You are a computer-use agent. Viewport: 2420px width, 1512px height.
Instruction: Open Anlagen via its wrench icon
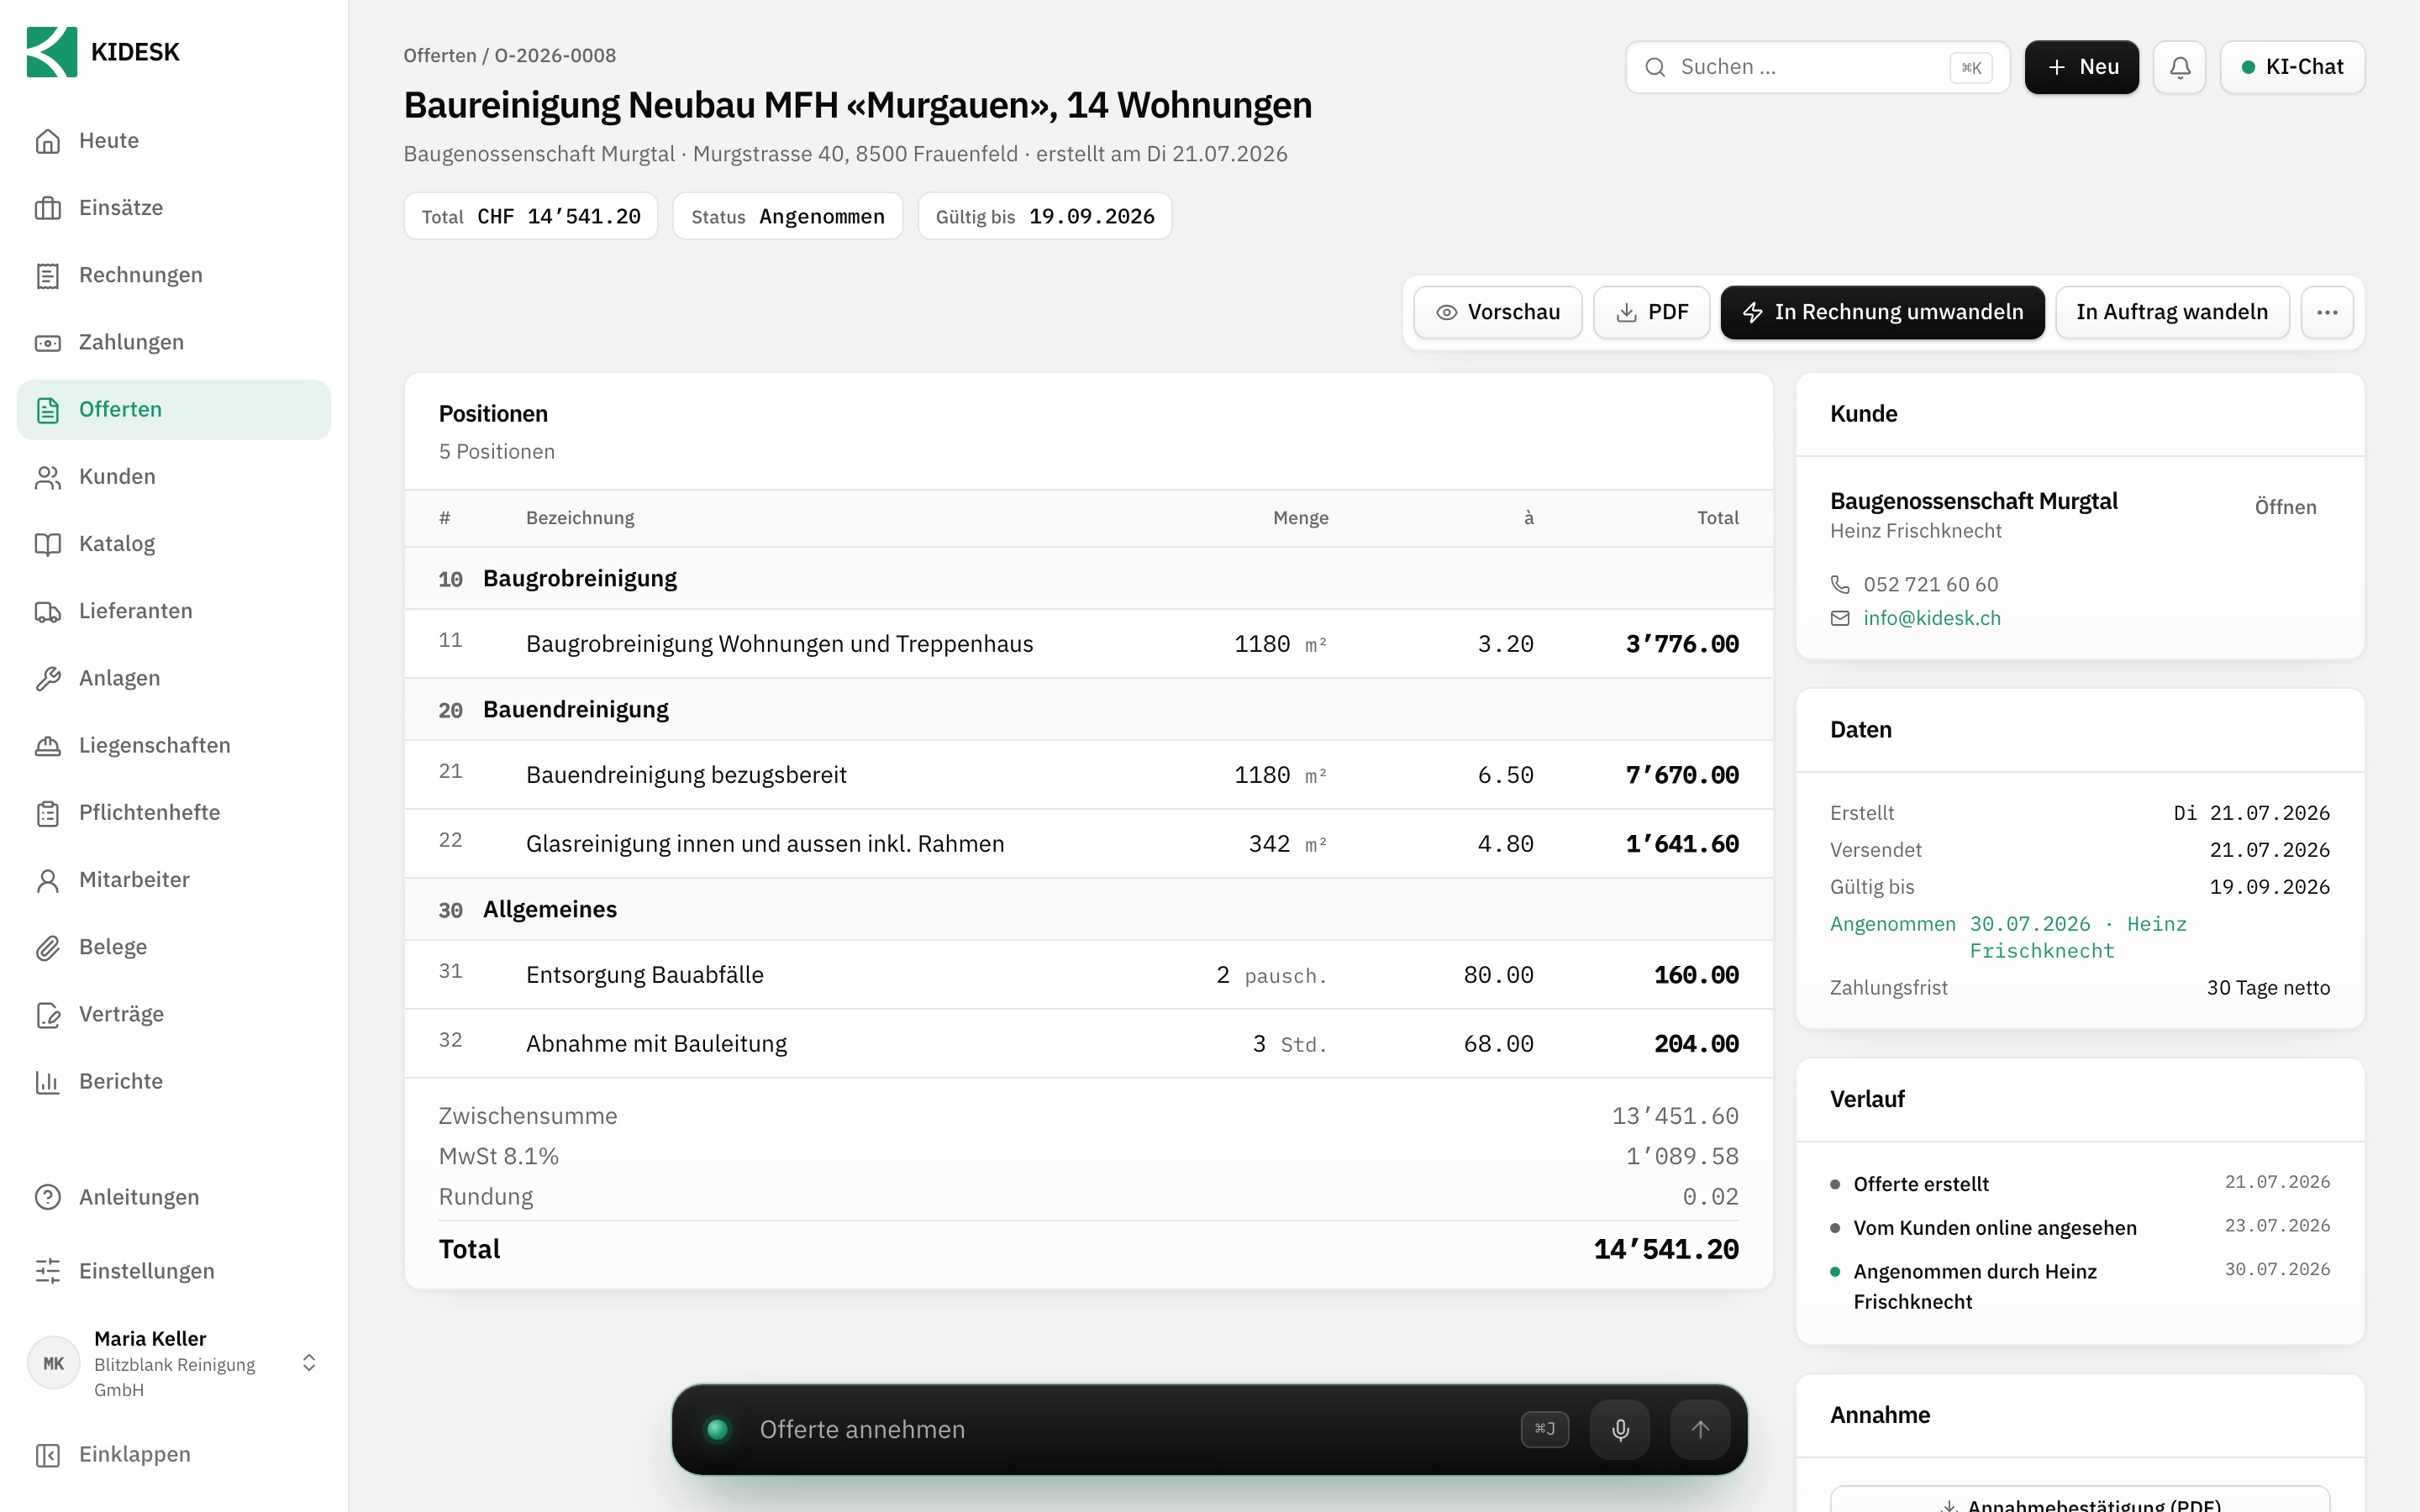tap(48, 678)
